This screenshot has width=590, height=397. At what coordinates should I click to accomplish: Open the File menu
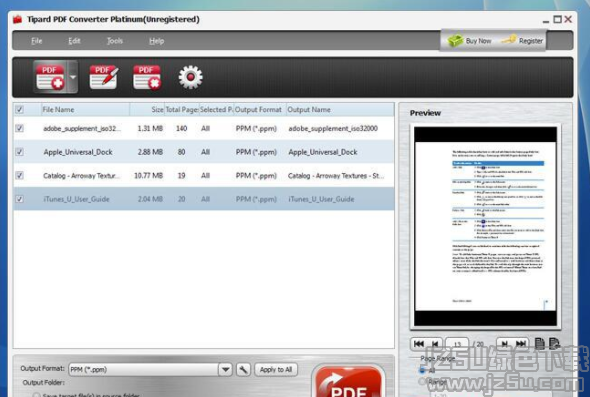click(x=36, y=41)
